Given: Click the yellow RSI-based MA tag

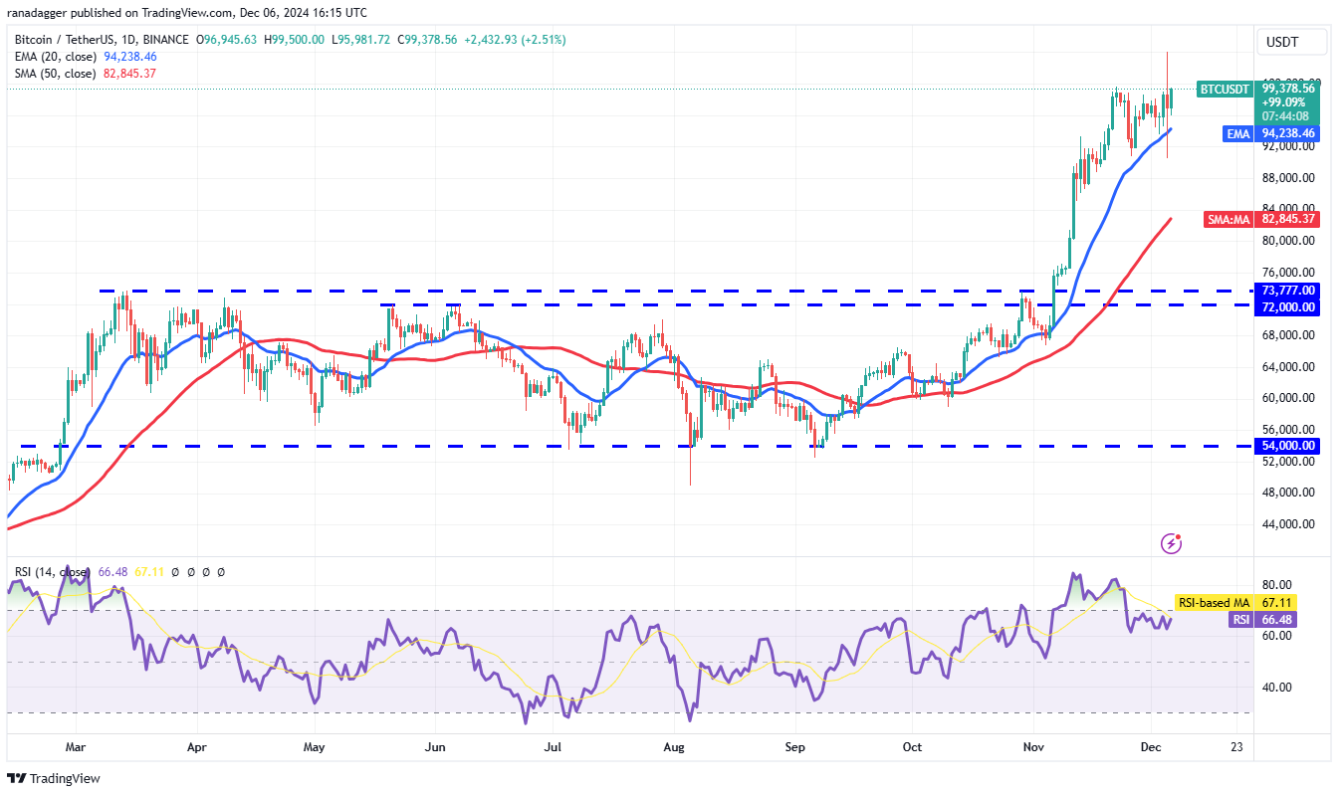Looking at the screenshot, I should click(x=1214, y=603).
